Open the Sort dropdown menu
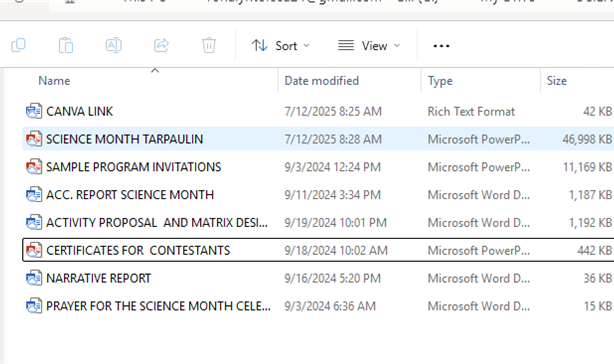614x364 pixels. click(x=280, y=46)
